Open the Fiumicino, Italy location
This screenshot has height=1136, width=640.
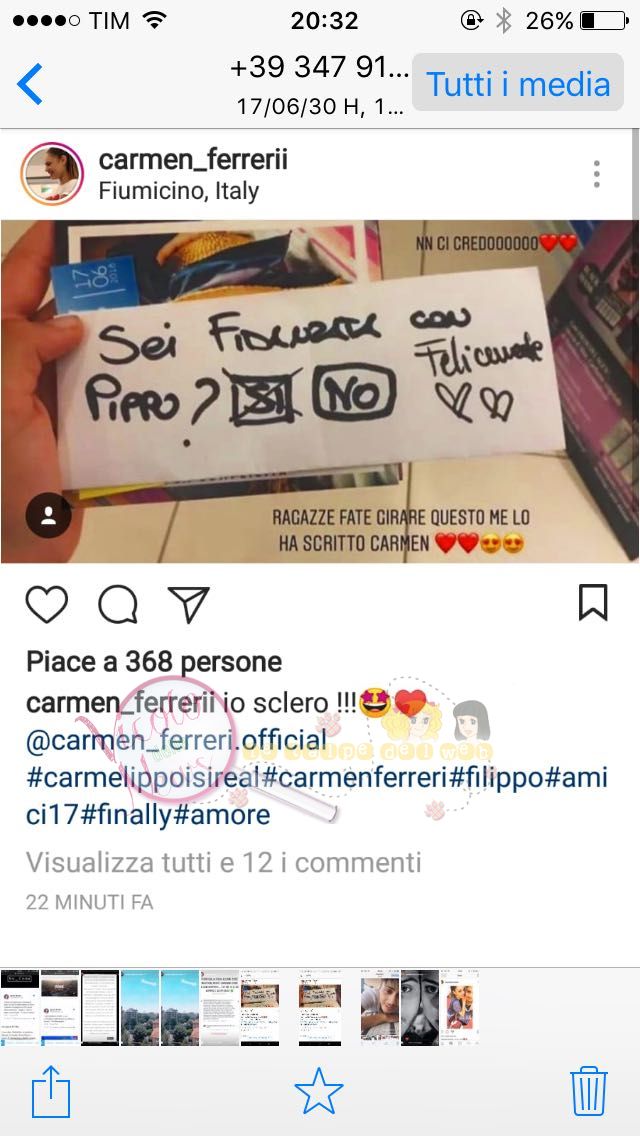178,191
